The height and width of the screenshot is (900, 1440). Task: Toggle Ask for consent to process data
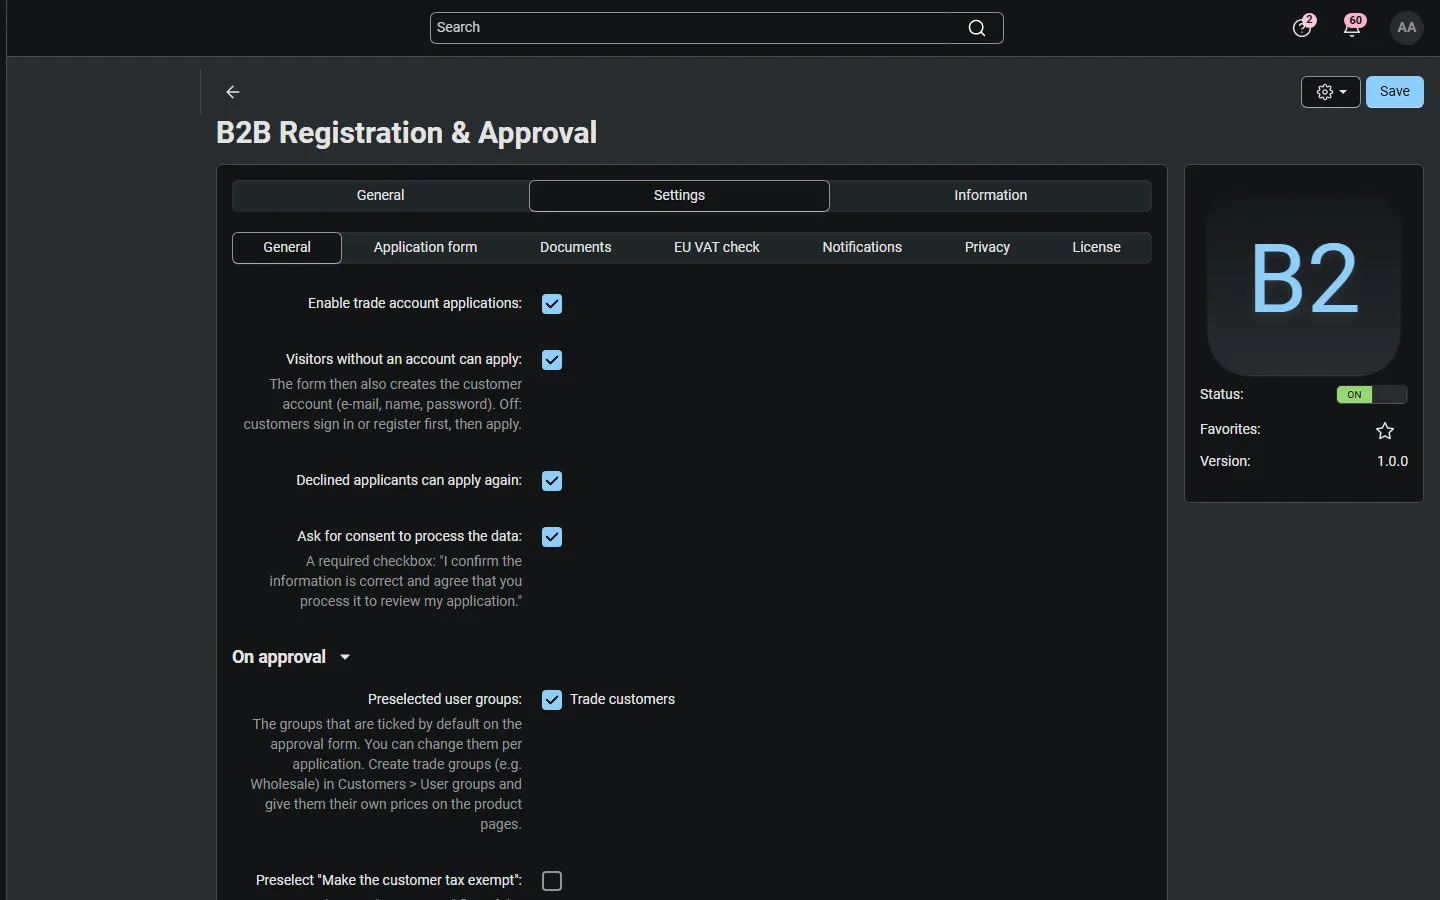pos(552,537)
